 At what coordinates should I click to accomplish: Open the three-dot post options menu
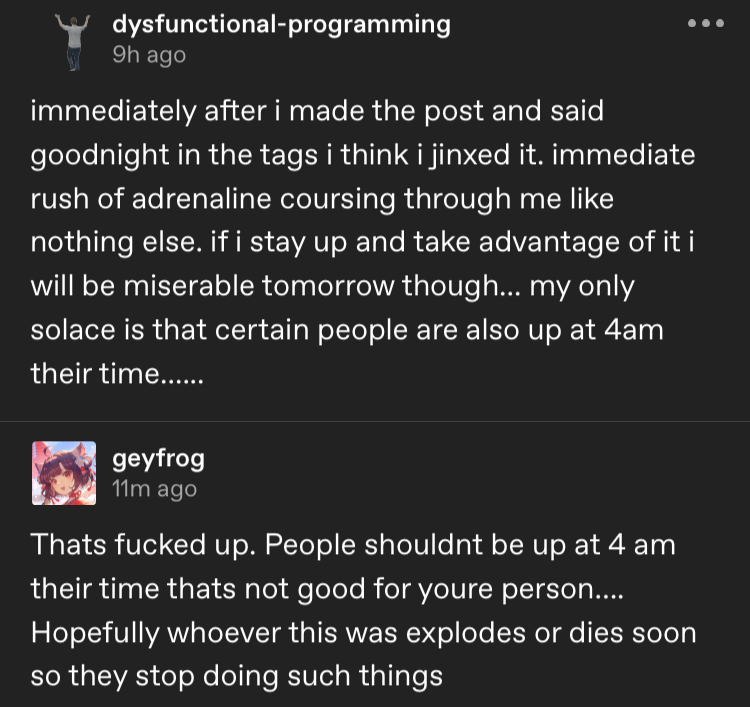[706, 23]
